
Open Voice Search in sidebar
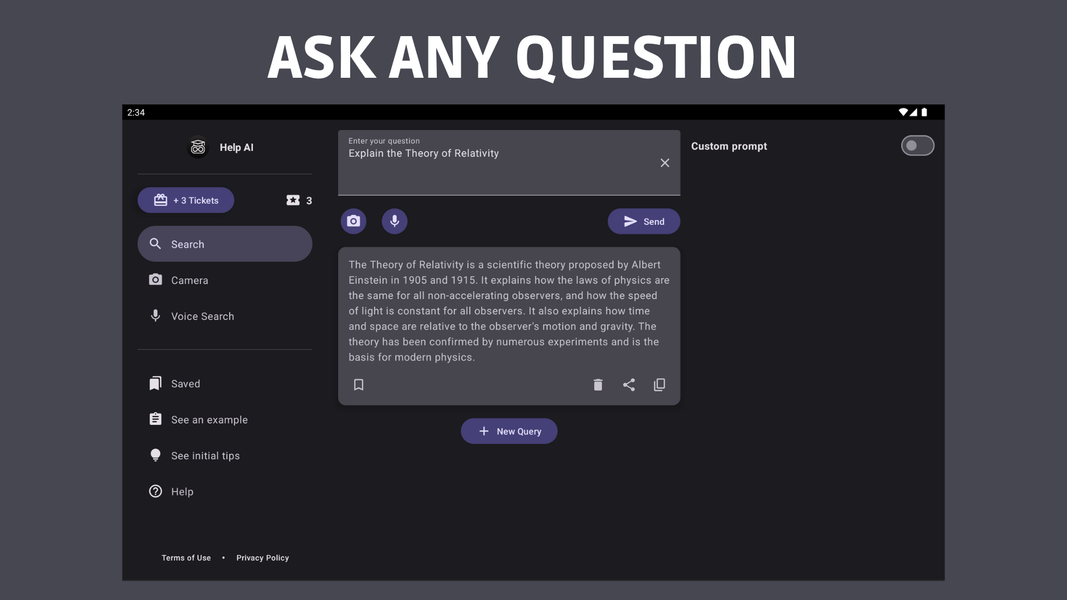tap(202, 316)
